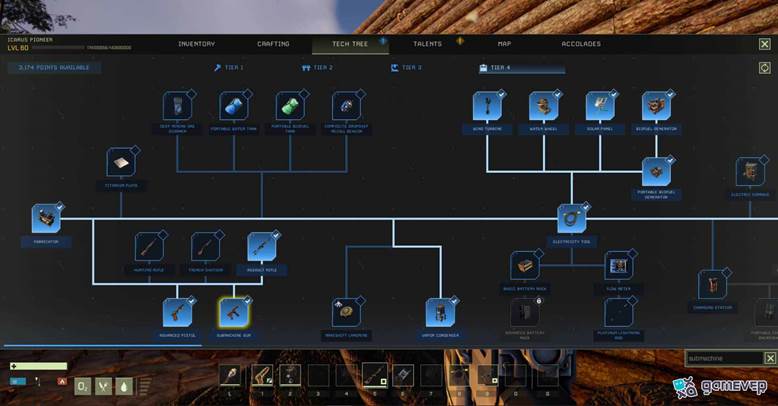Focus the search field containing submachine
The image size is (778, 406).
click(724, 358)
